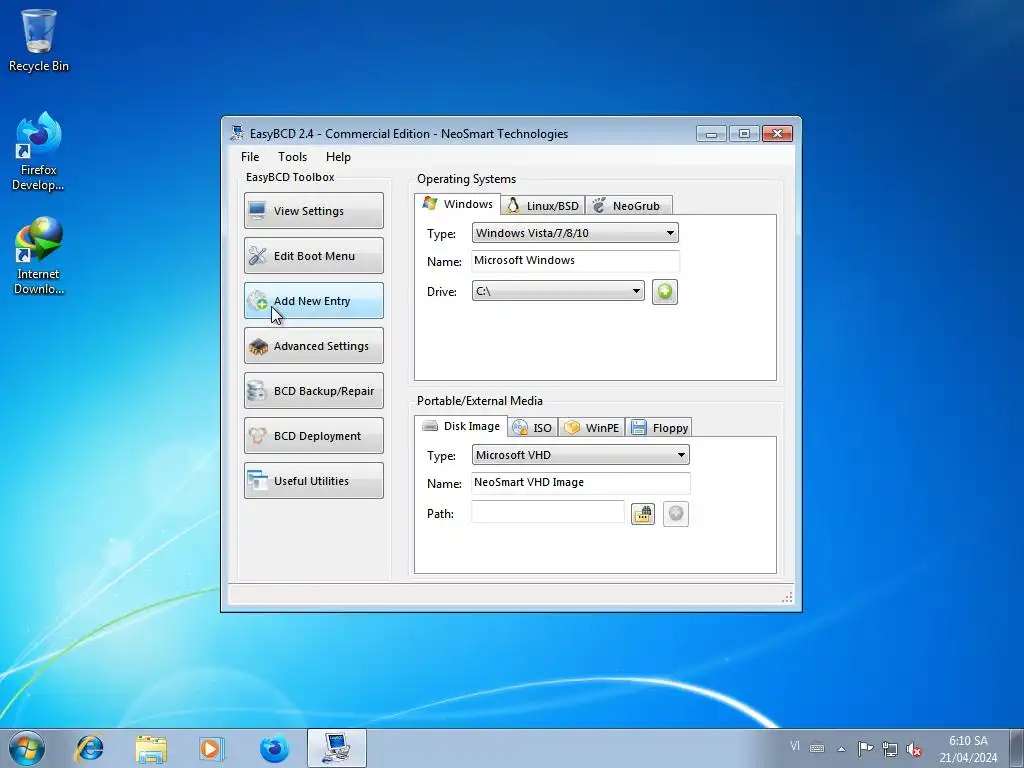The image size is (1024, 768).
Task: Select Internet Download Manager desktop shortcut
Action: 39,256
